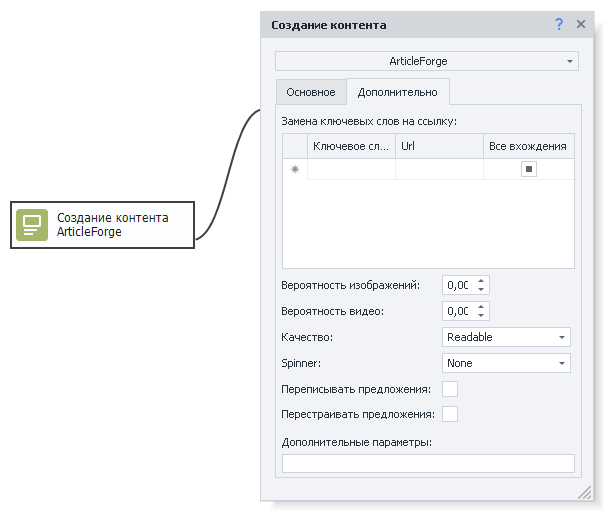Click the empty Url cell in the table
This screenshot has width=612, height=520.
click(x=439, y=169)
